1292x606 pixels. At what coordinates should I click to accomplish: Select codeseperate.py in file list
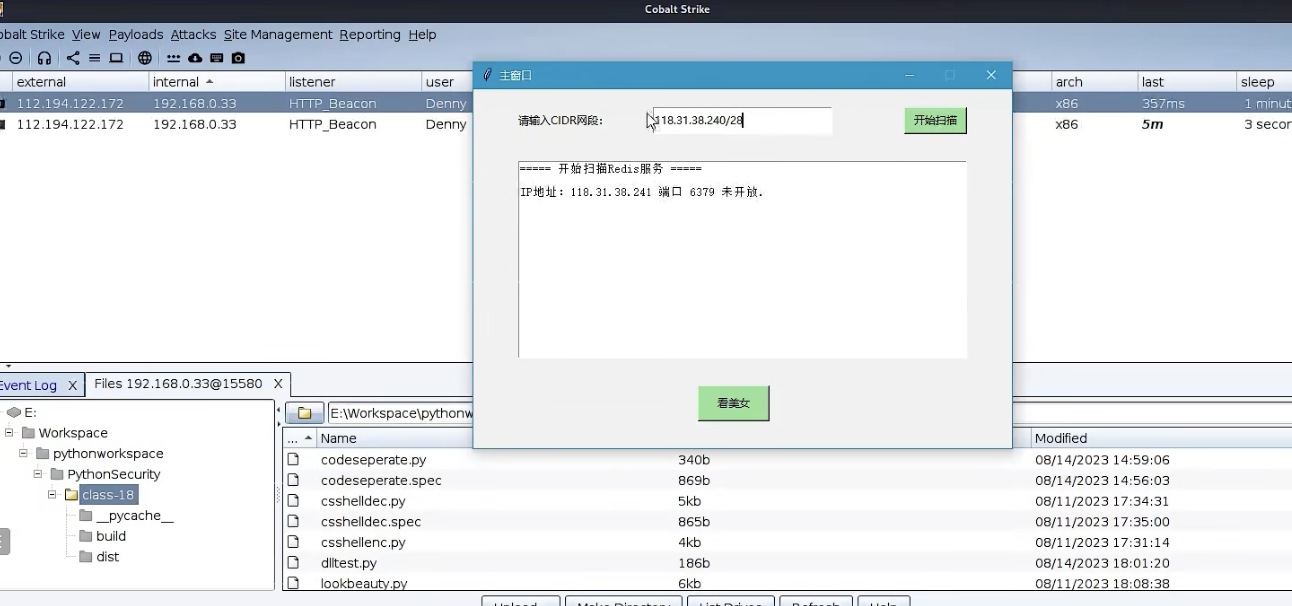pos(374,460)
